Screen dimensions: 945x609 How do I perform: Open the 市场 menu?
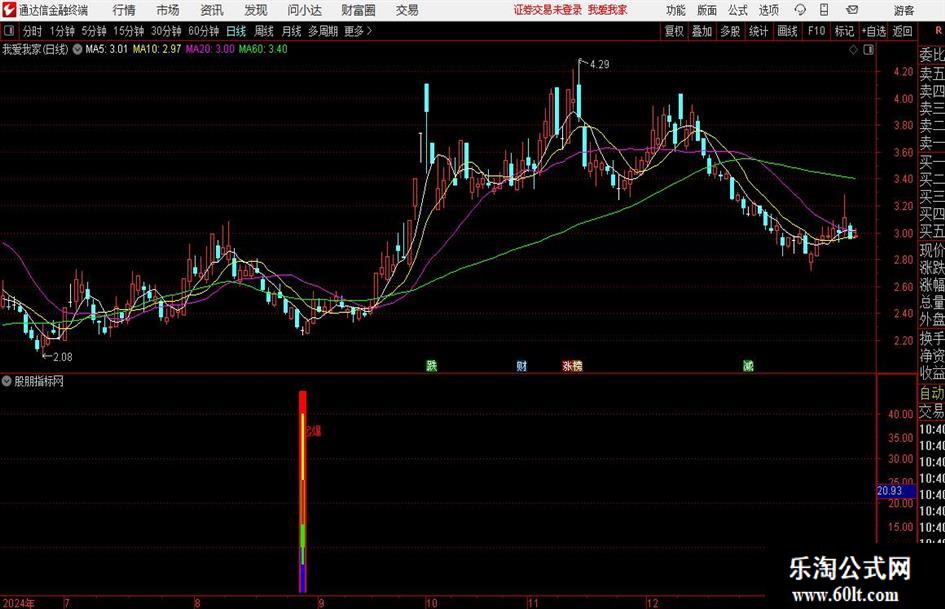pyautogui.click(x=168, y=10)
